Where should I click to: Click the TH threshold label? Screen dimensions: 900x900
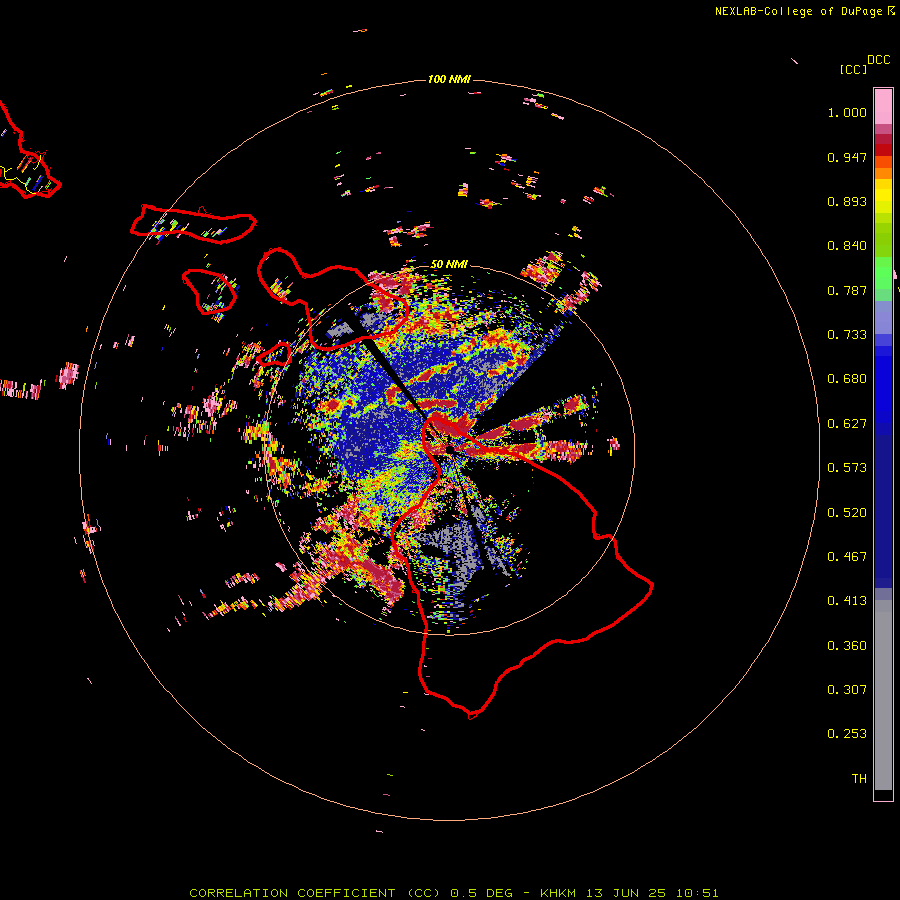click(x=859, y=779)
